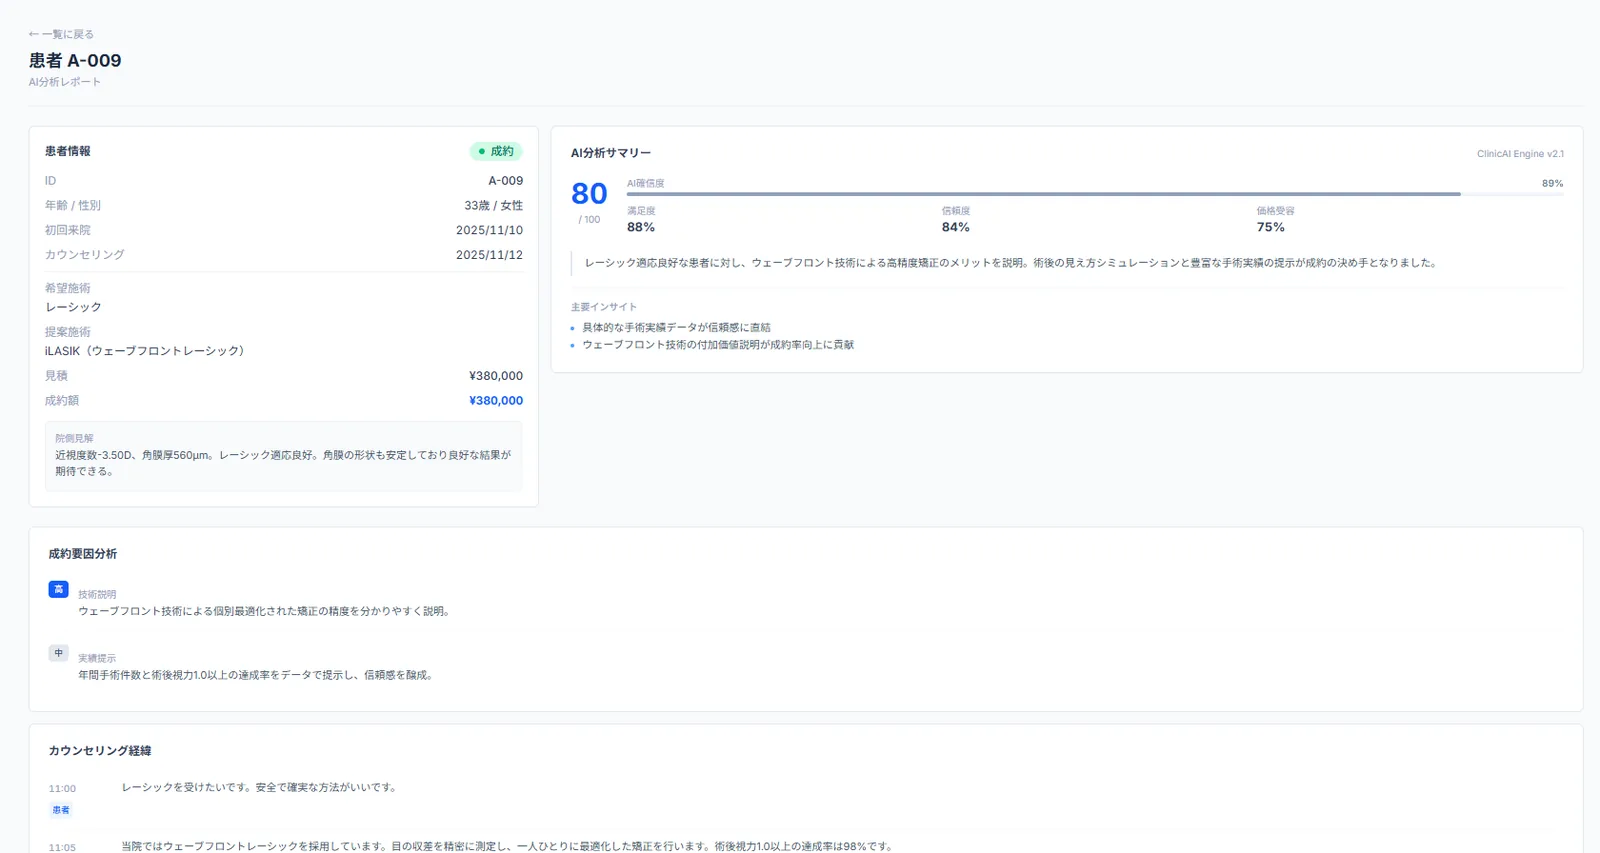1600x853 pixels.
Task: Click the 11:05 timestamp
Action: tap(62, 847)
